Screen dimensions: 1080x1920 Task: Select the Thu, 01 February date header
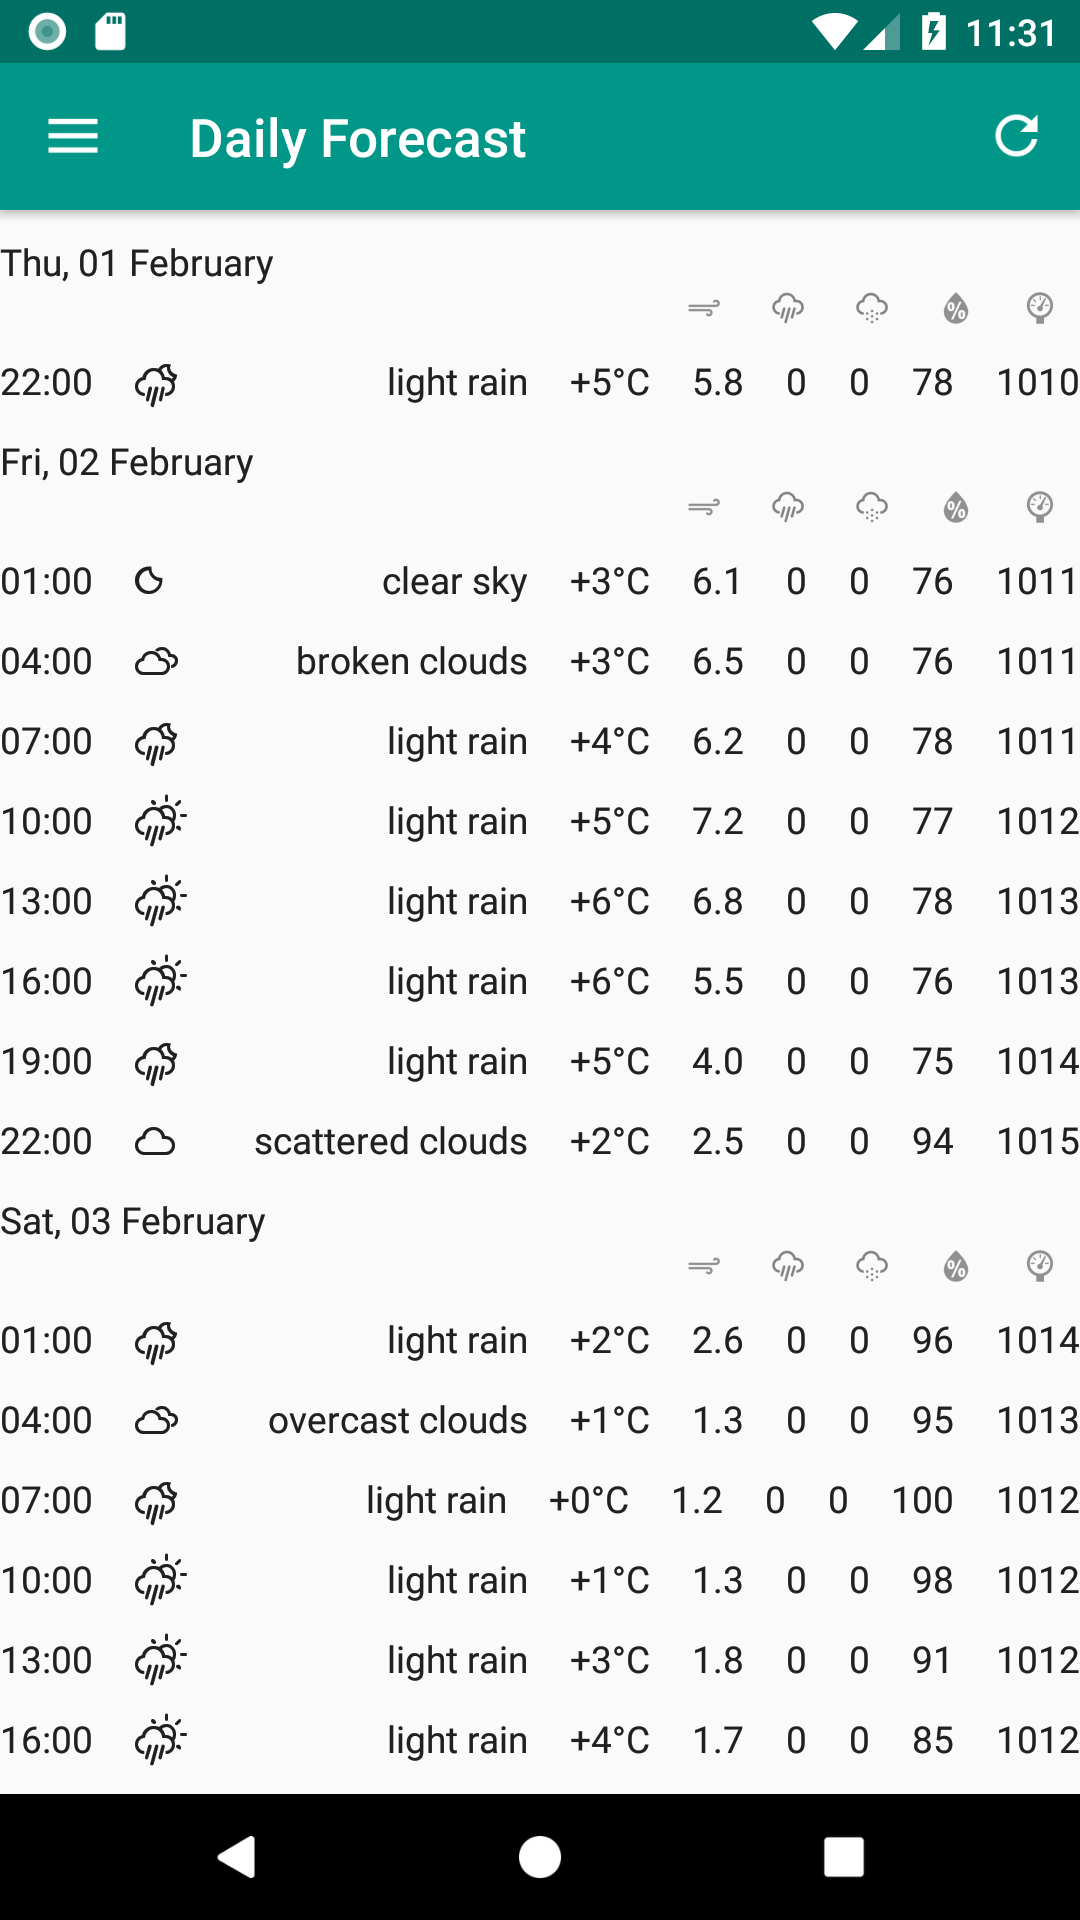pos(137,264)
